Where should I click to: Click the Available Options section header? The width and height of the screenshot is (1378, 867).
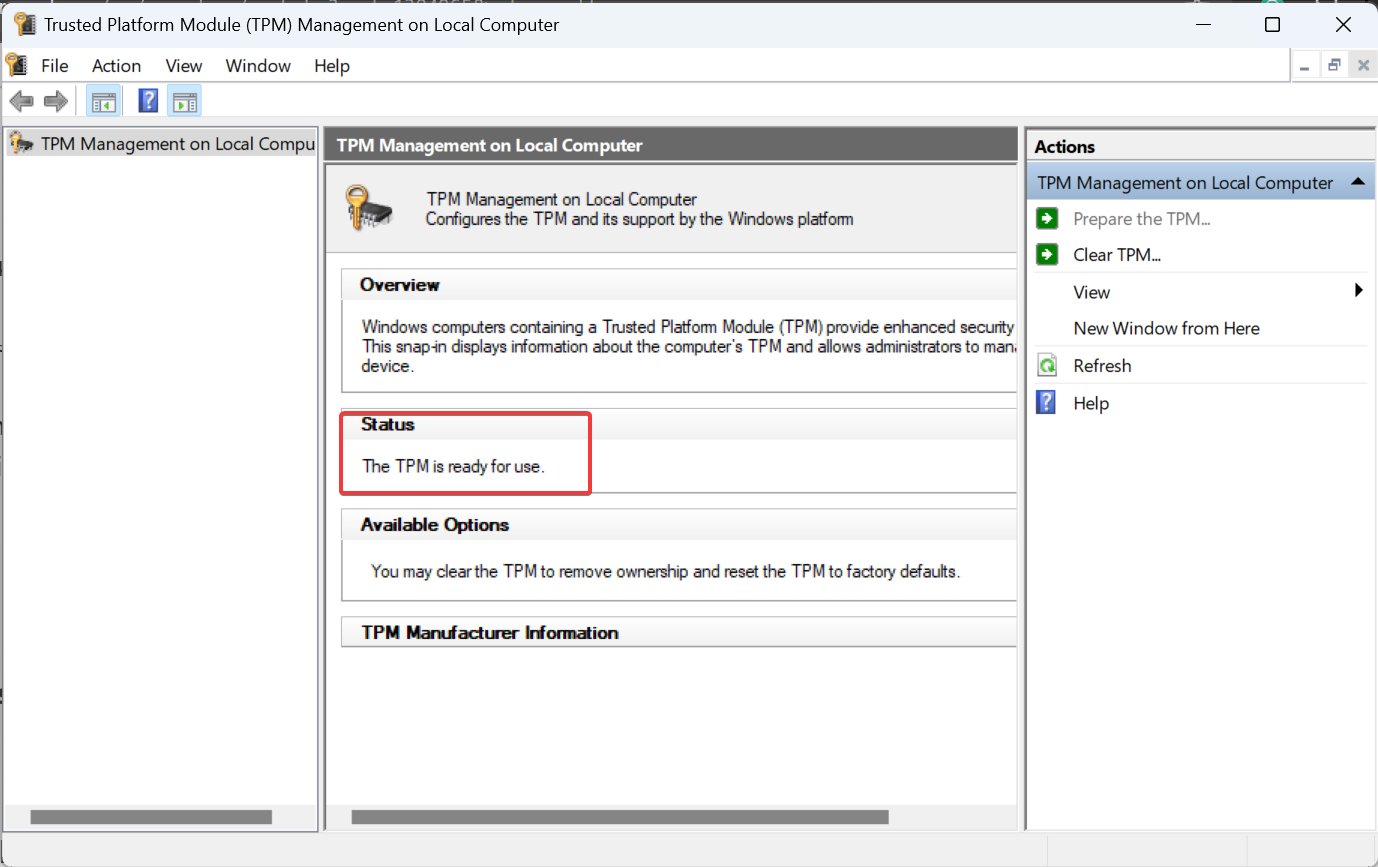(679, 525)
